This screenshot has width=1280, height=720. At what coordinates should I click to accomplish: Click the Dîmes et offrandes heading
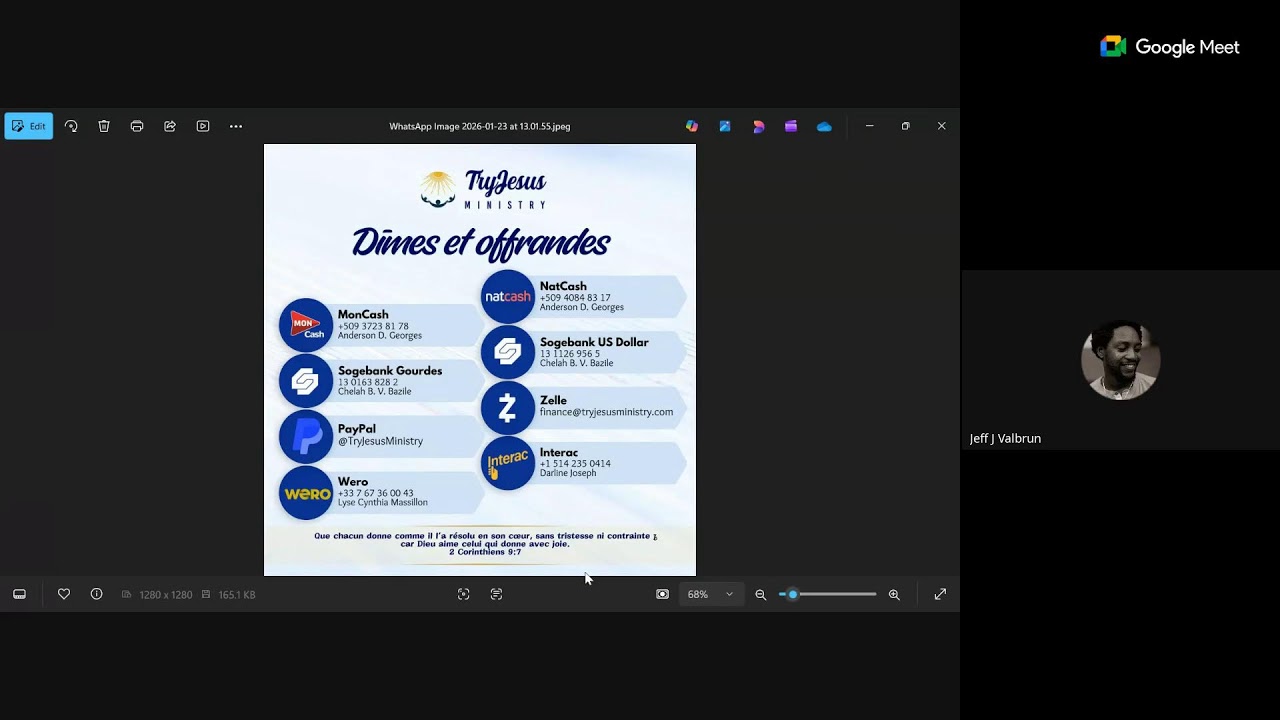click(x=481, y=243)
